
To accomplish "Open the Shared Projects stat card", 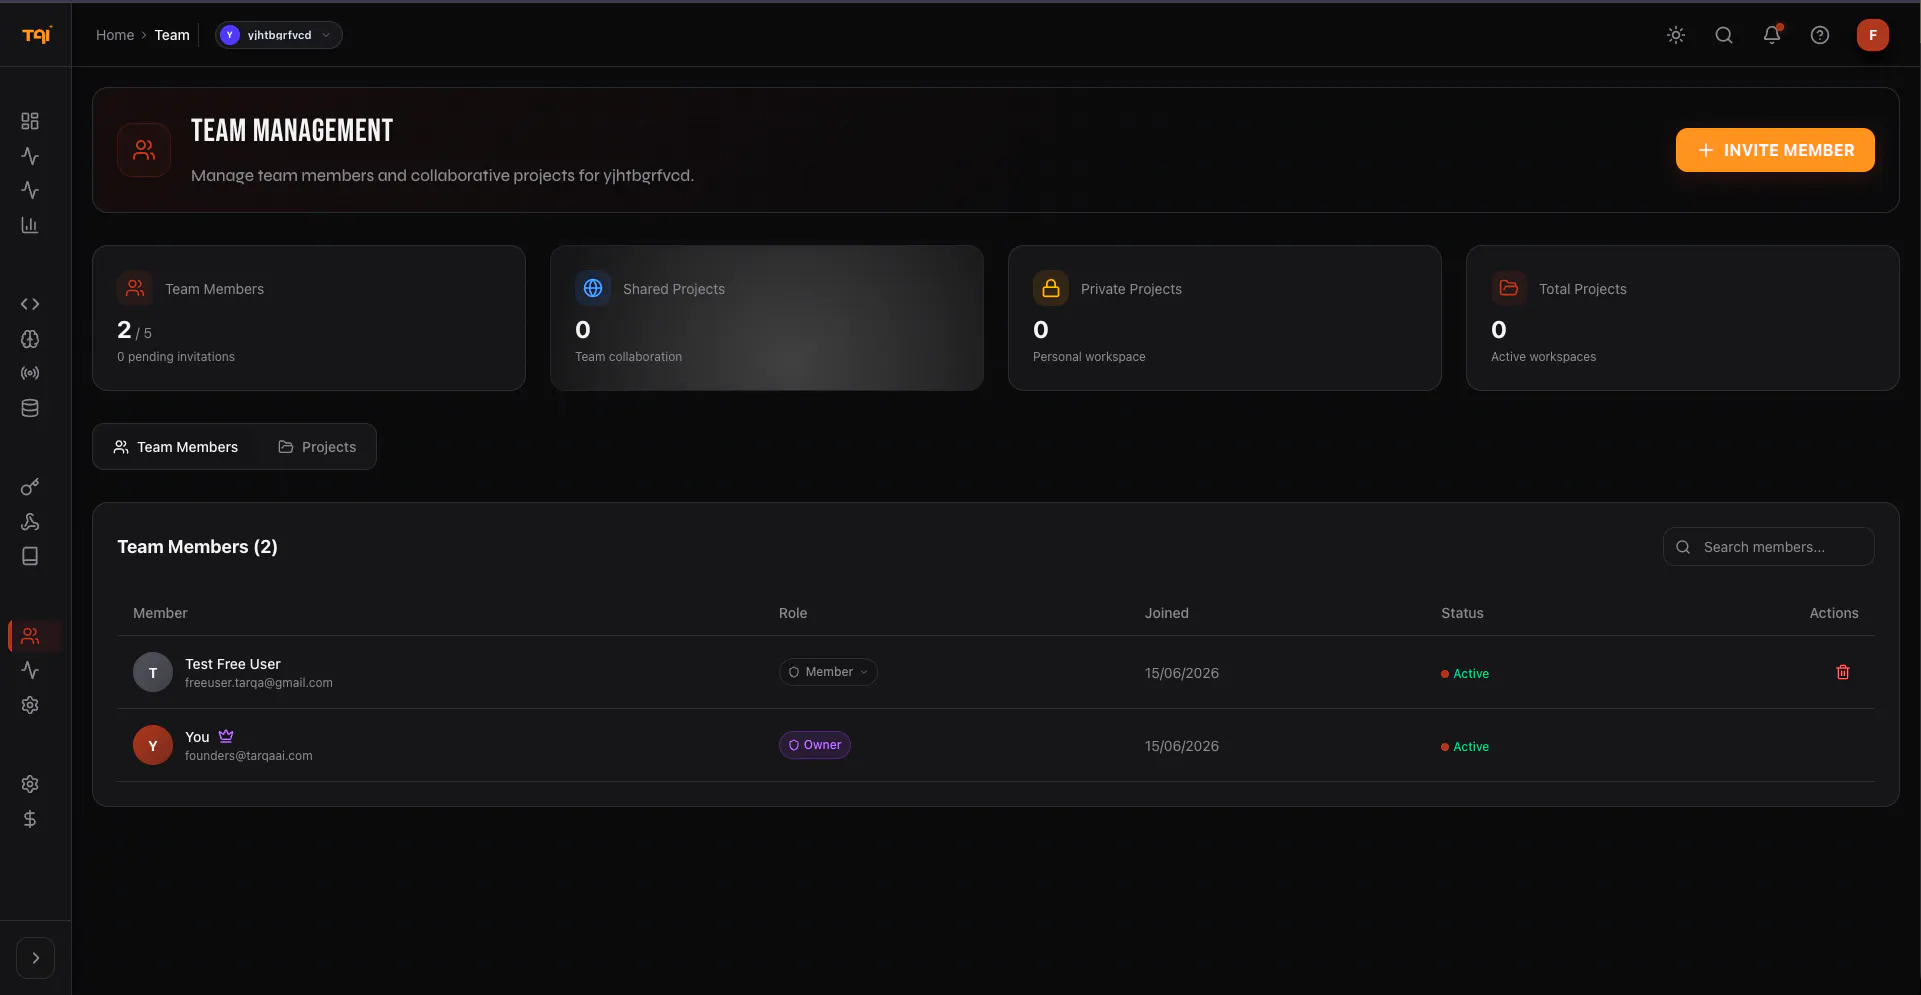I will [767, 318].
